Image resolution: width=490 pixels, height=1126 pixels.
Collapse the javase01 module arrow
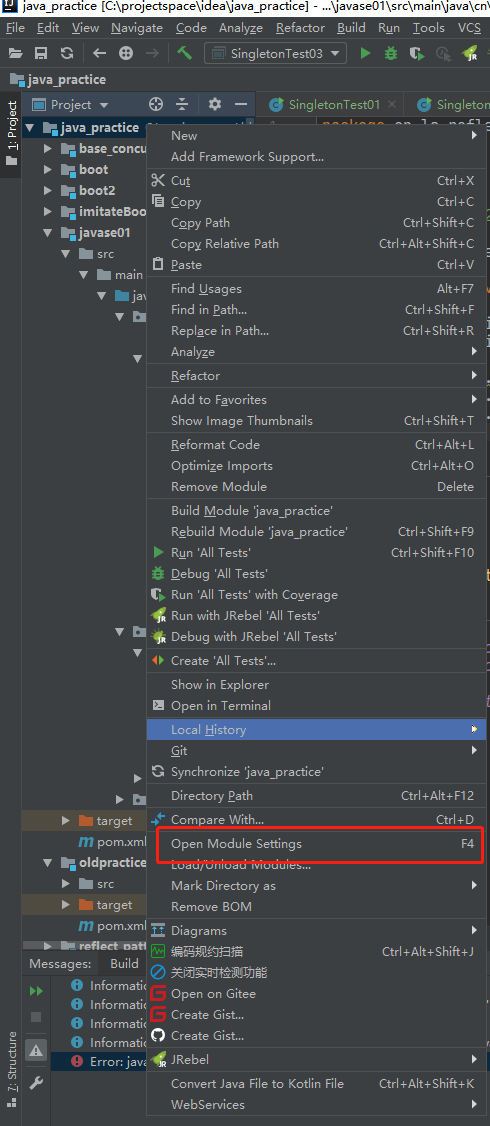pyautogui.click(x=48, y=233)
